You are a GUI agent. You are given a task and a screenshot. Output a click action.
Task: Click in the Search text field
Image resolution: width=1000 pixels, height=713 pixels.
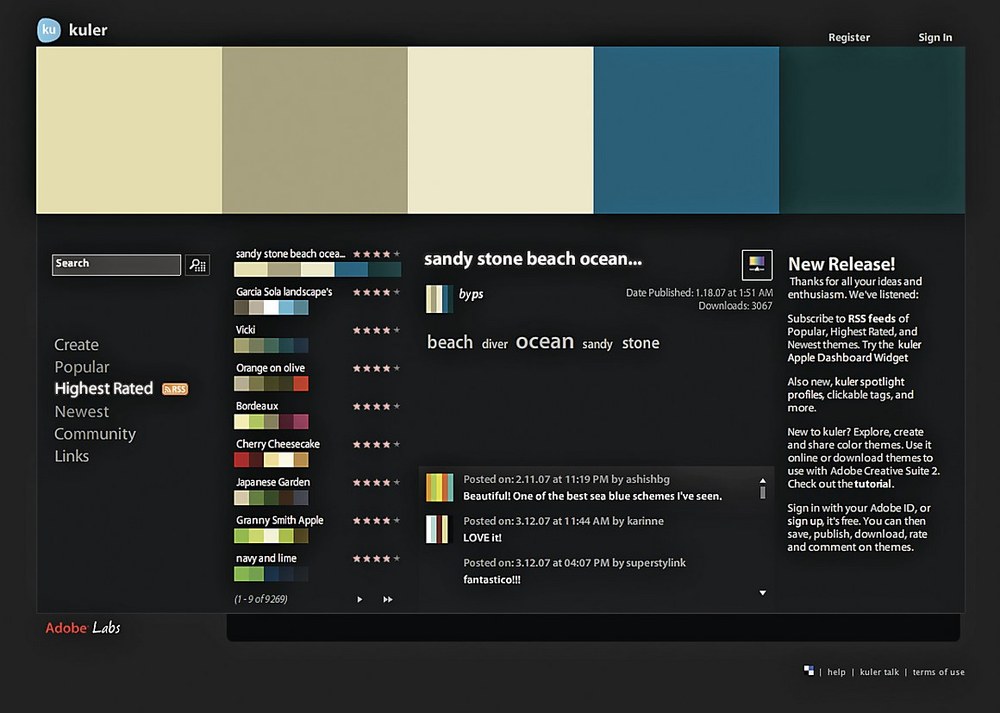coord(116,265)
